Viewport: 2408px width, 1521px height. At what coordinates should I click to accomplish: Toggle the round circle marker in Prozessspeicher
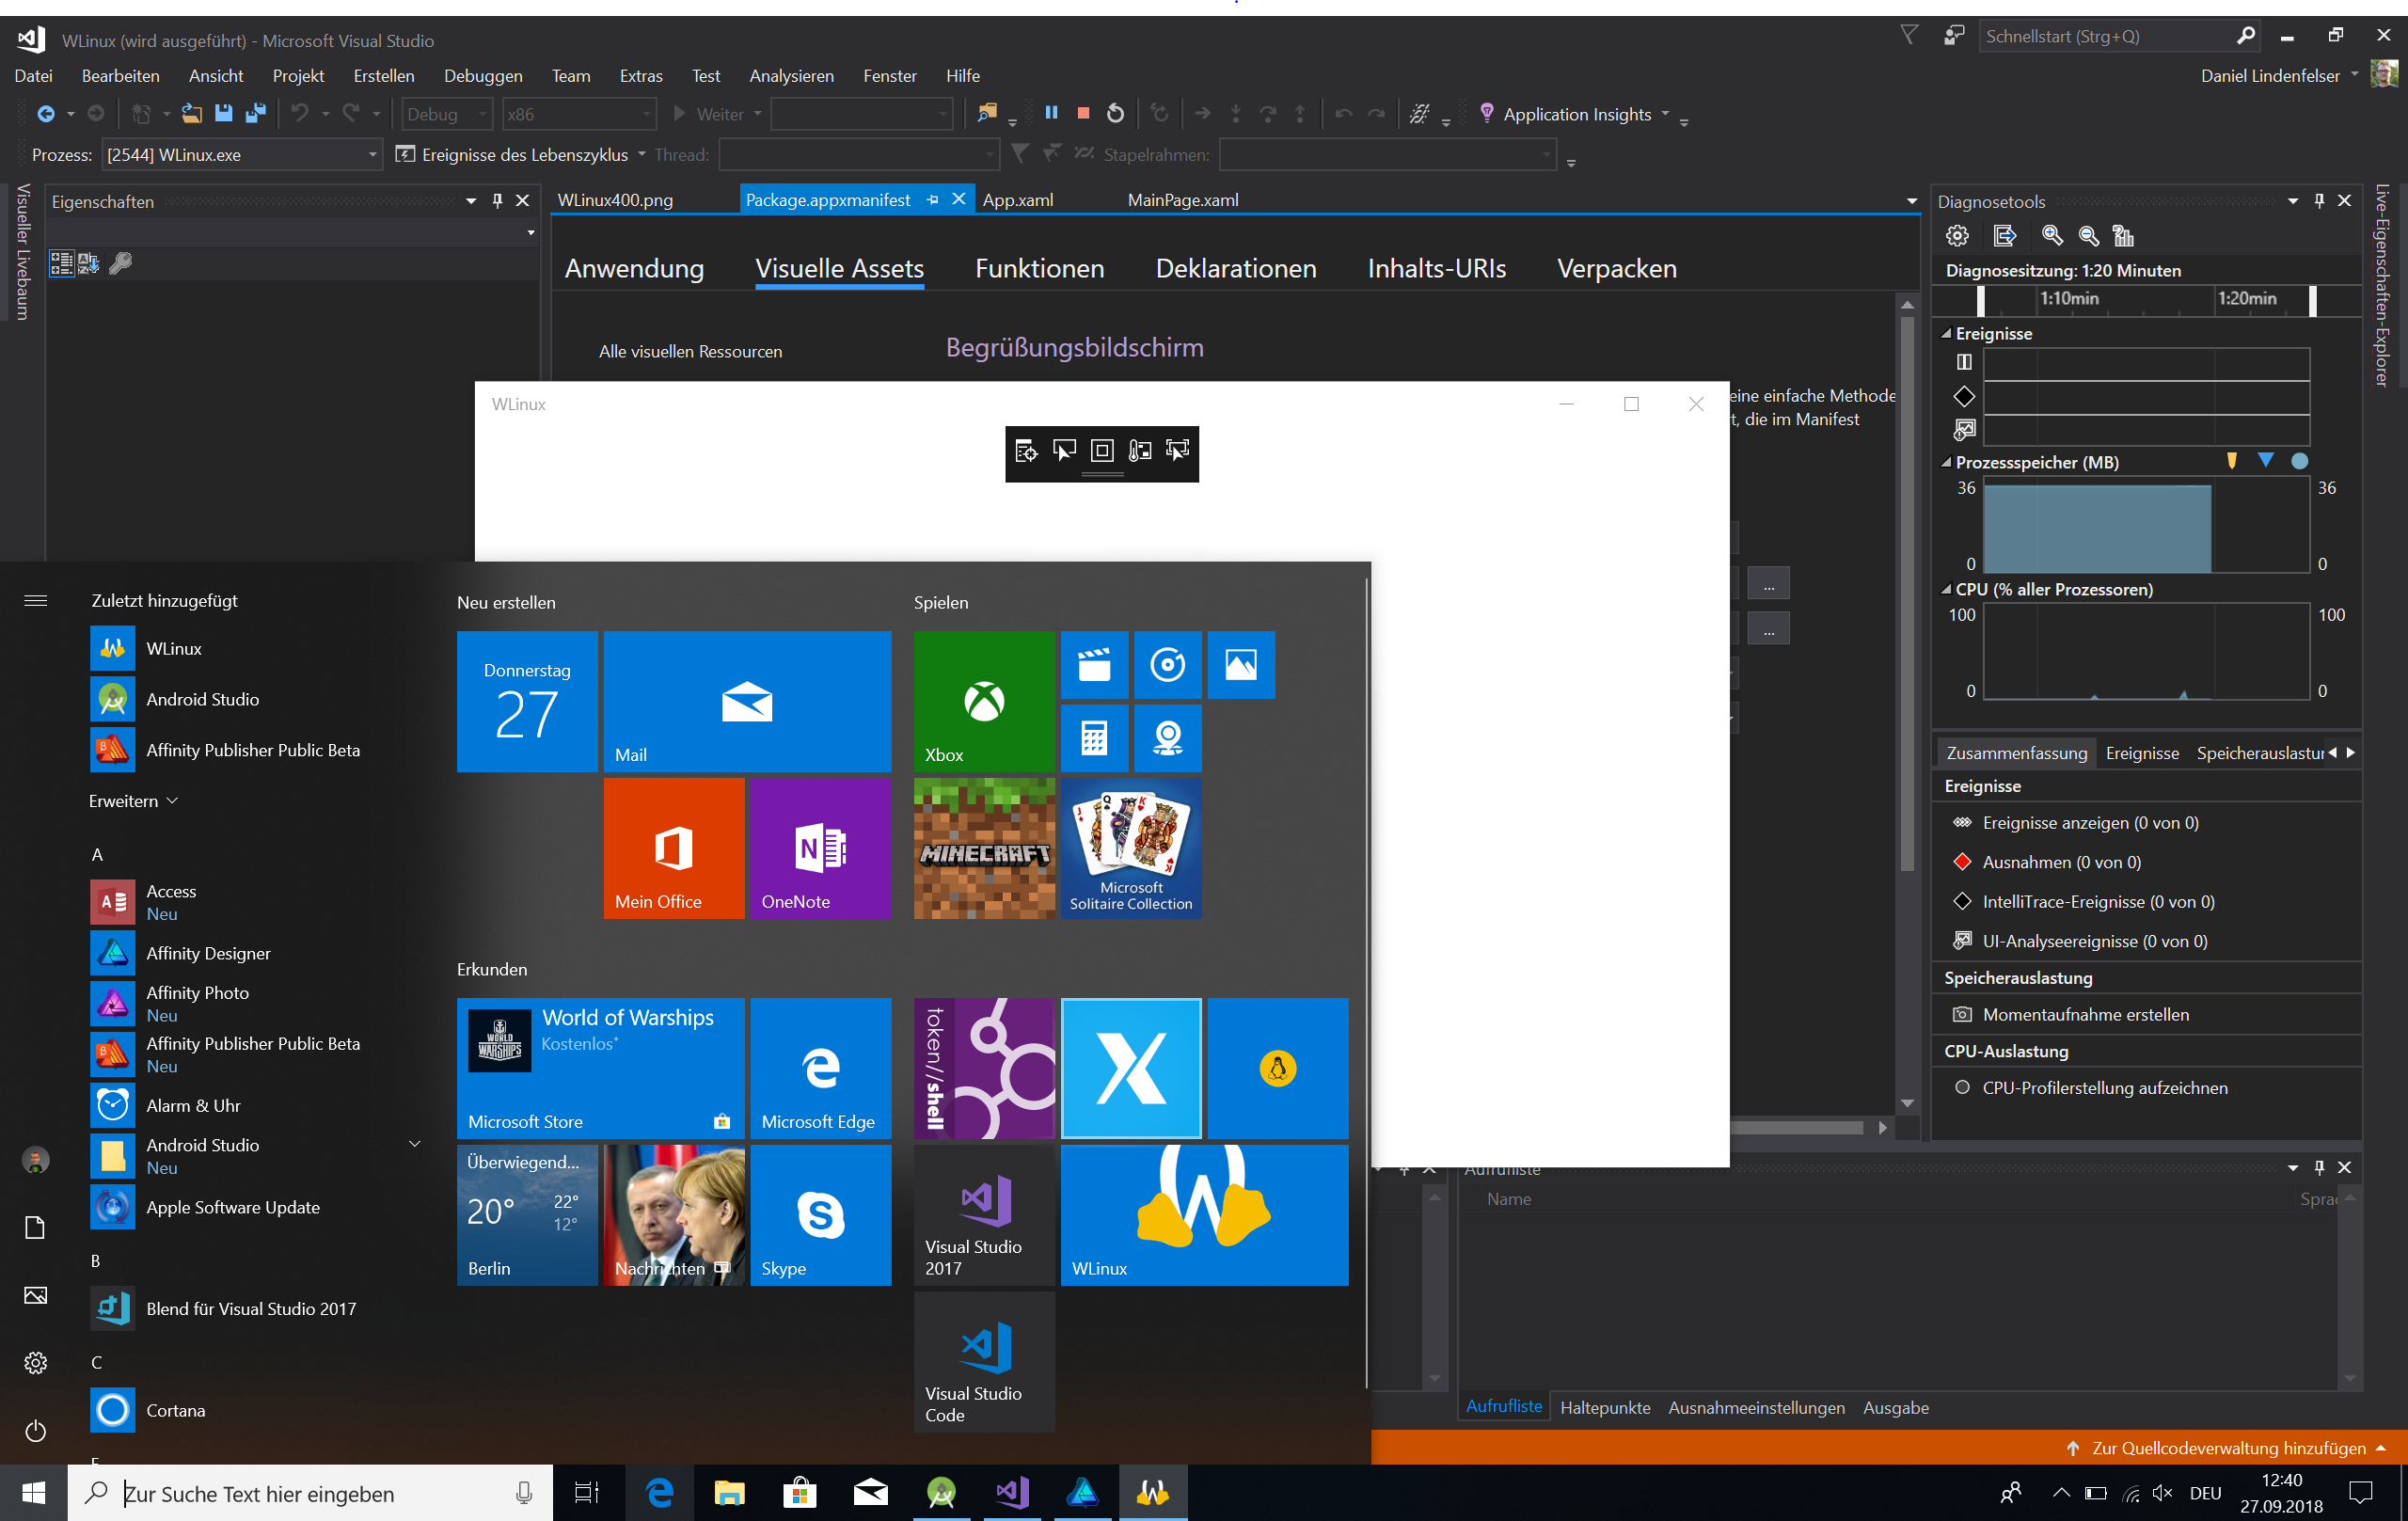coord(2300,461)
